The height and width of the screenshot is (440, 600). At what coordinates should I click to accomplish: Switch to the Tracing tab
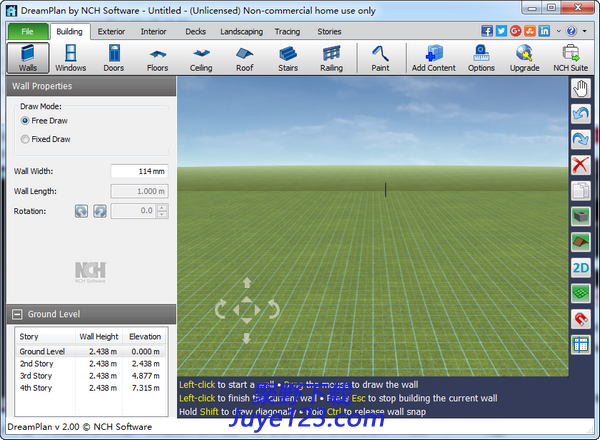(287, 32)
